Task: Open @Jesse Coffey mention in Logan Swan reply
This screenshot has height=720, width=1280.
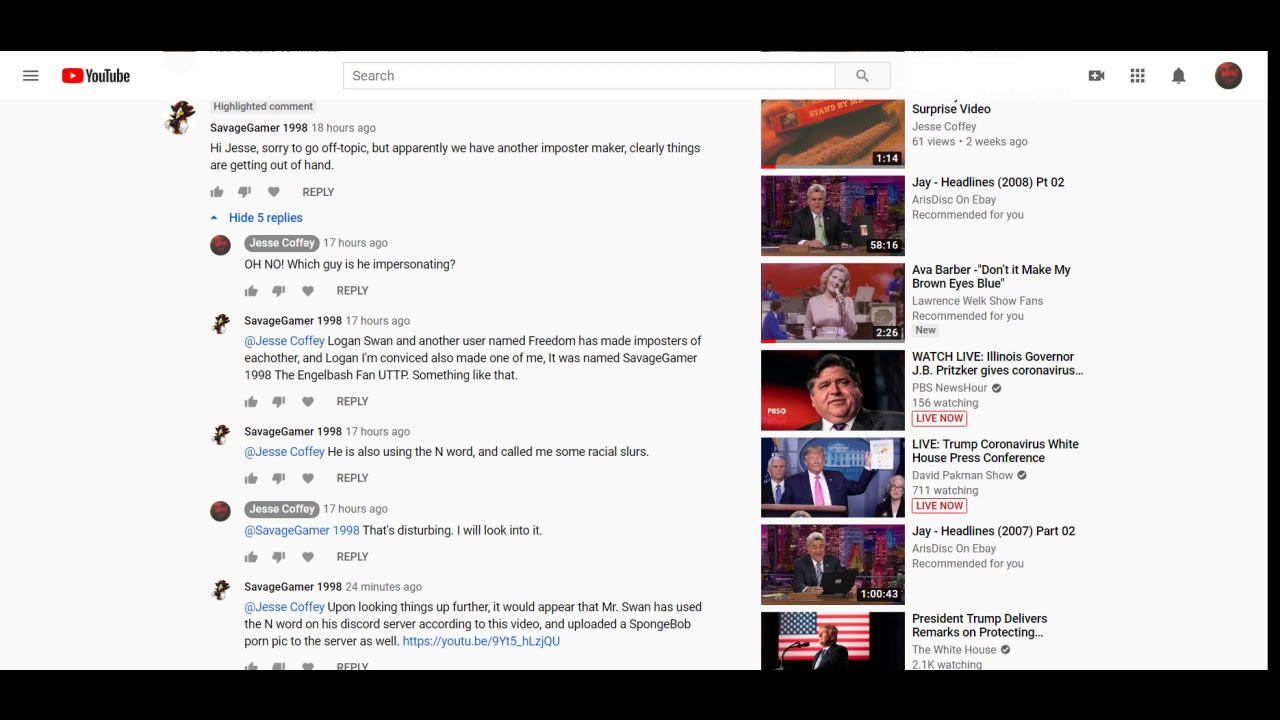Action: (284, 341)
